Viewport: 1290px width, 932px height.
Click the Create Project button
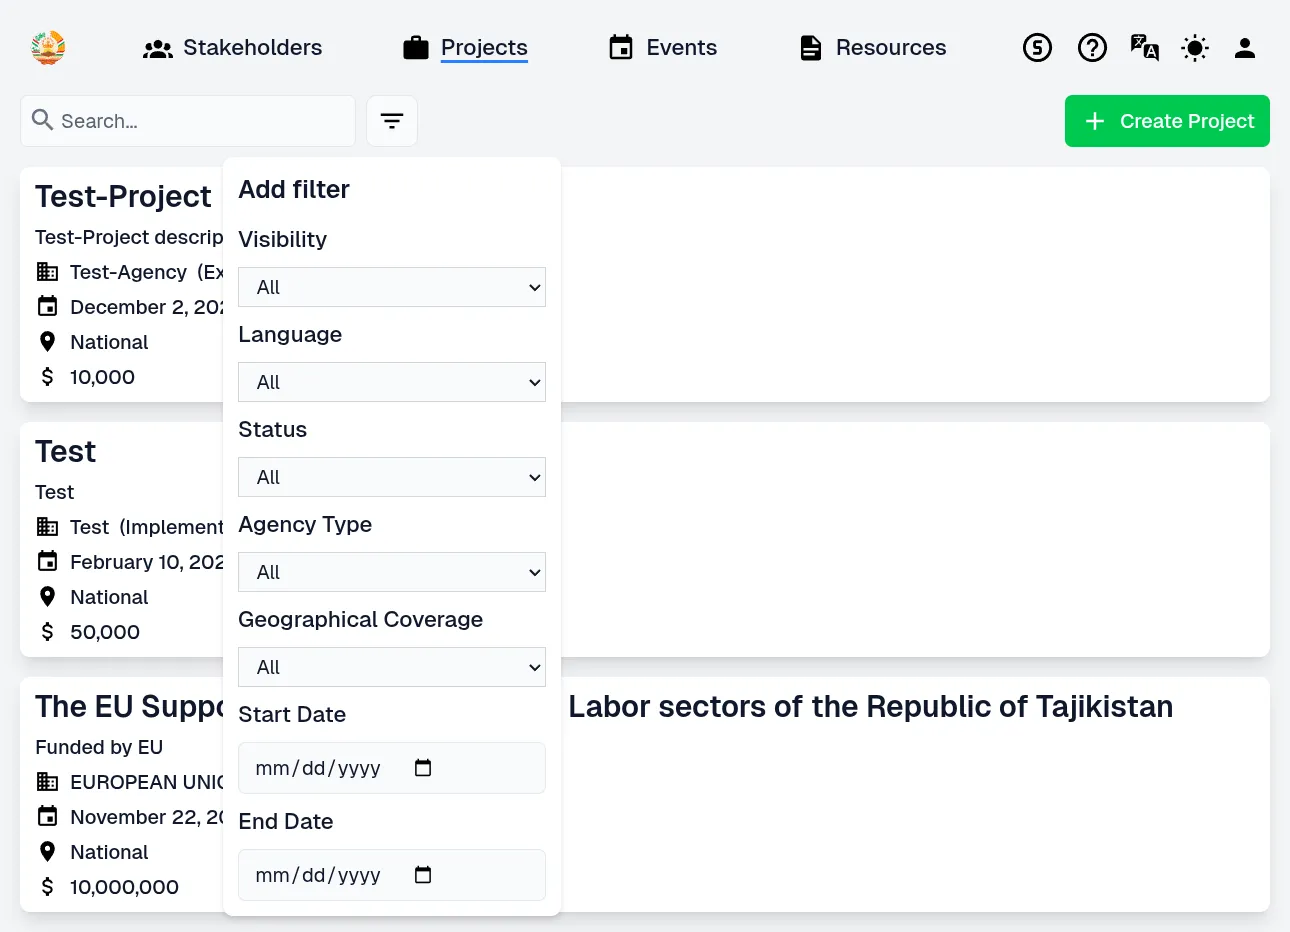[1167, 121]
